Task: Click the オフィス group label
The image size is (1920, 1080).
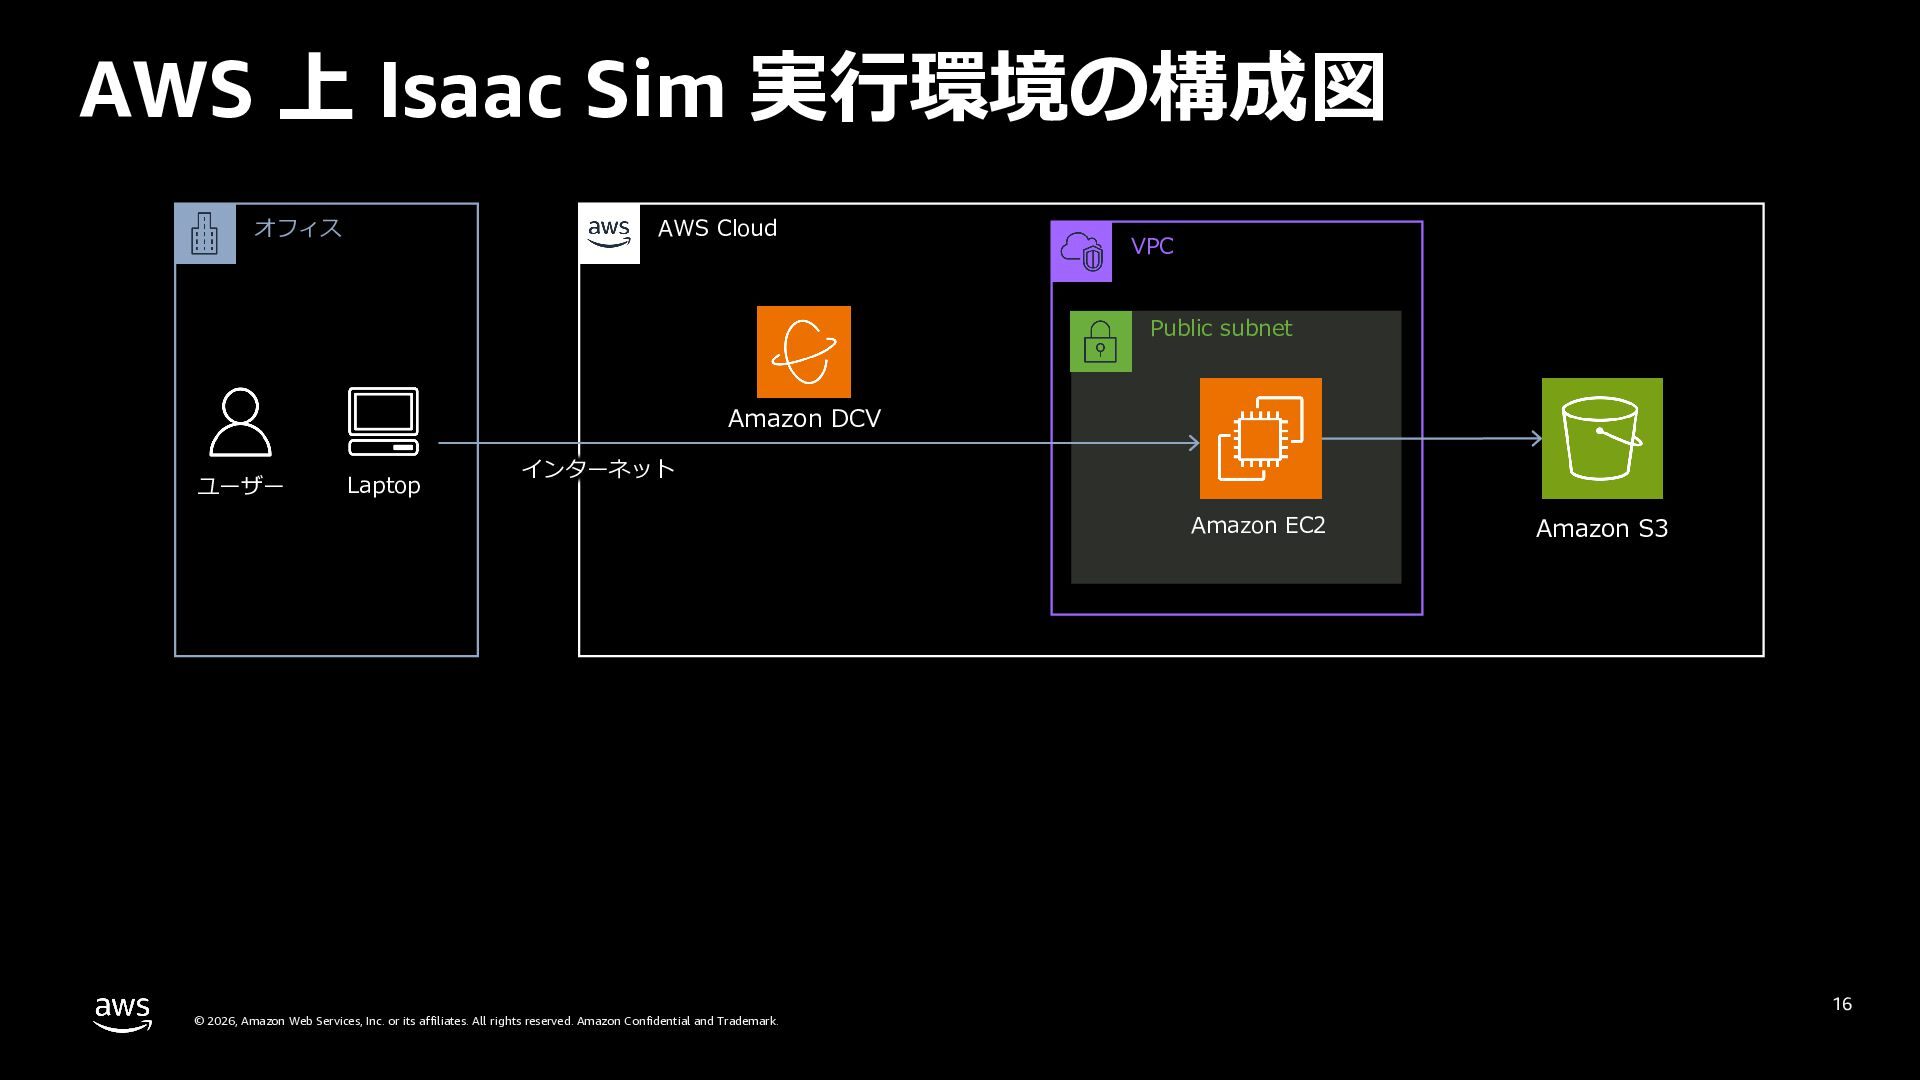Action: click(x=297, y=228)
